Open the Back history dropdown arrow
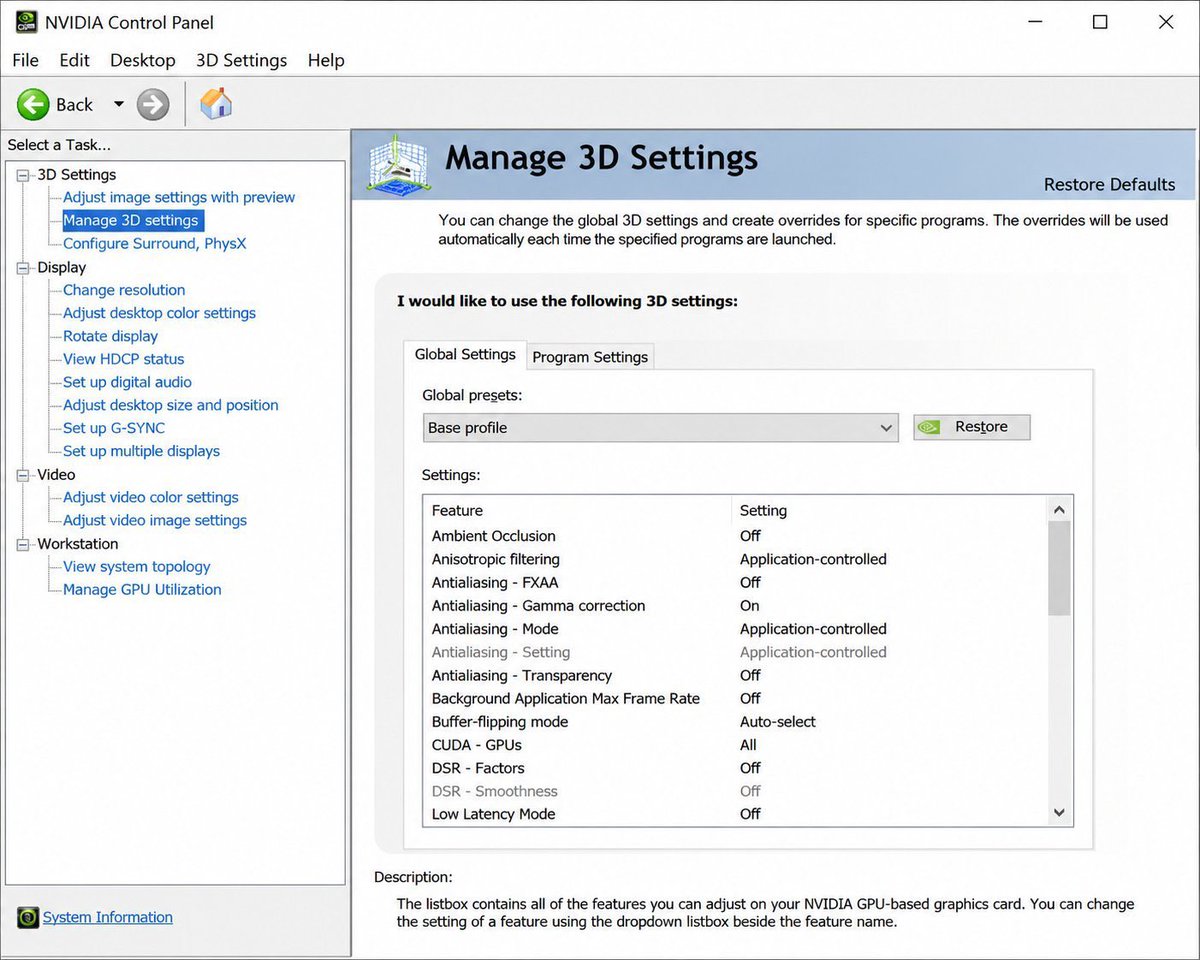This screenshot has height=960, width=1200. tap(118, 104)
